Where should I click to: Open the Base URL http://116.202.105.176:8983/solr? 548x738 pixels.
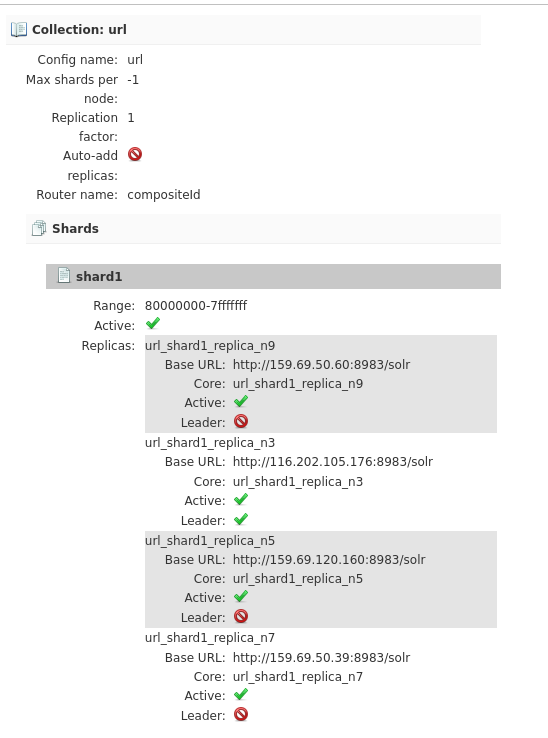pyautogui.click(x=333, y=462)
